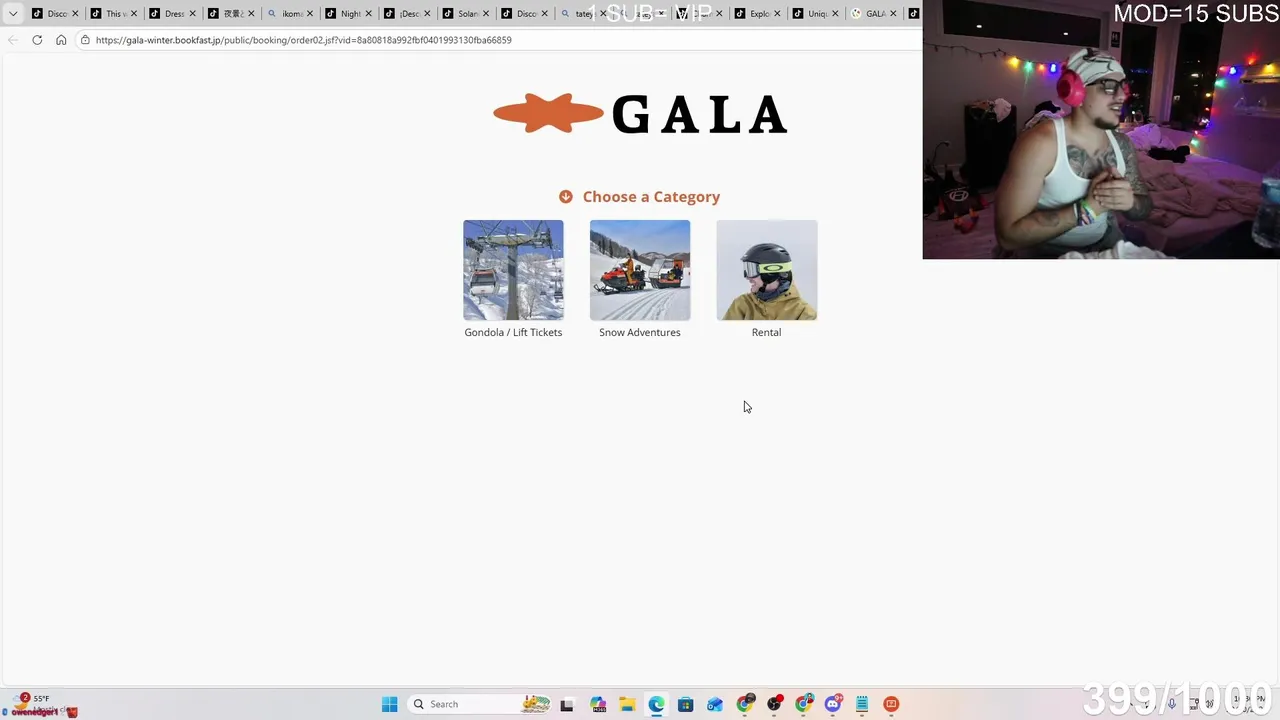The width and height of the screenshot is (1280, 720).
Task: Click the browser back arrow
Action: 12,40
